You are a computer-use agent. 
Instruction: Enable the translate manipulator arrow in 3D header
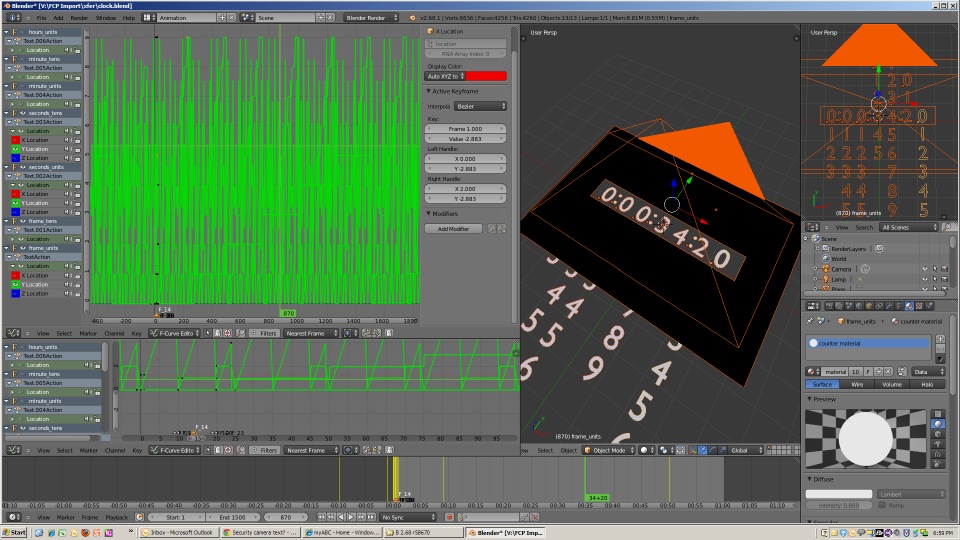[702, 450]
